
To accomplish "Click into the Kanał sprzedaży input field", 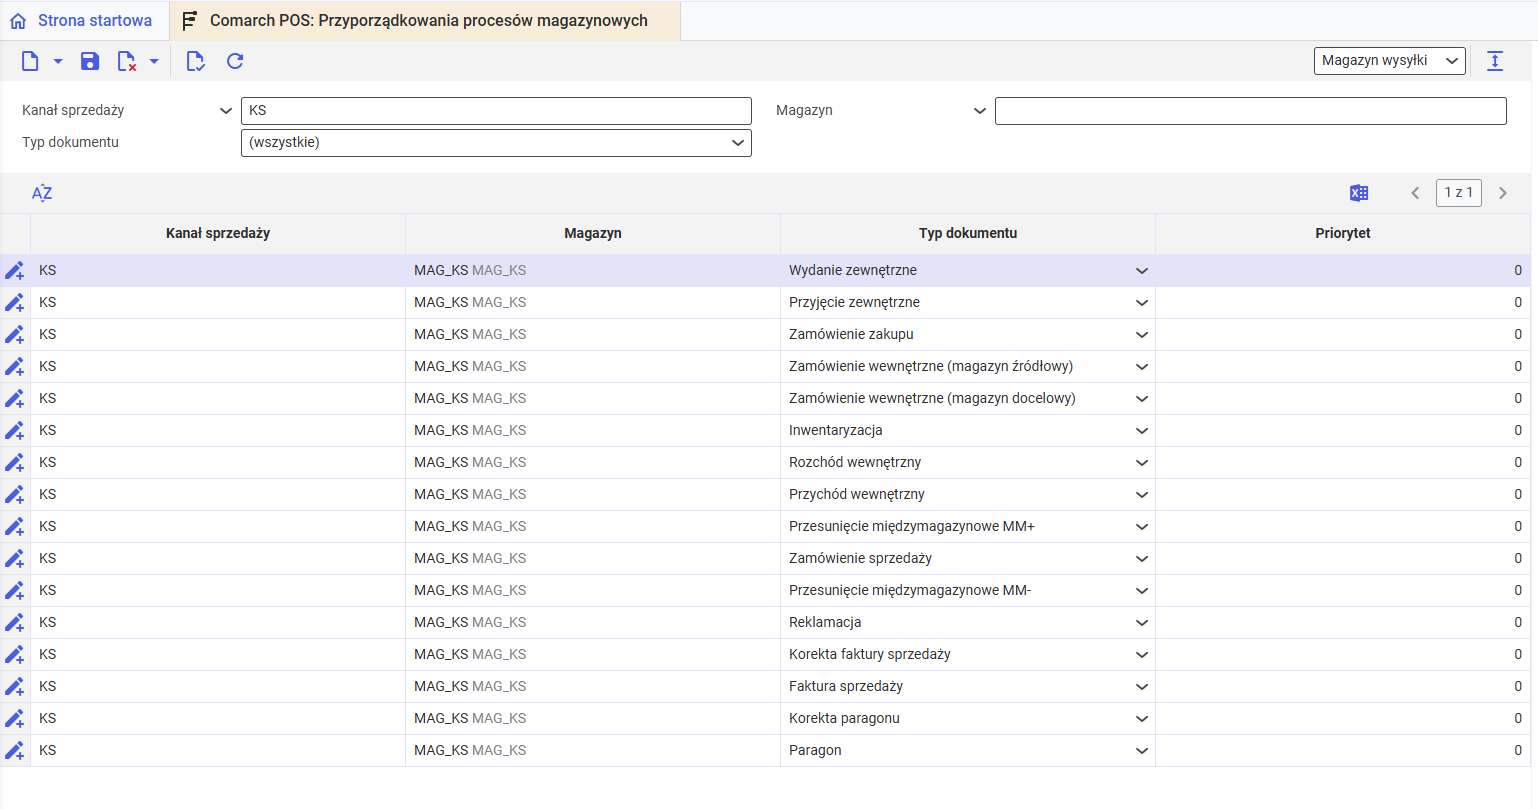I will (x=496, y=111).
